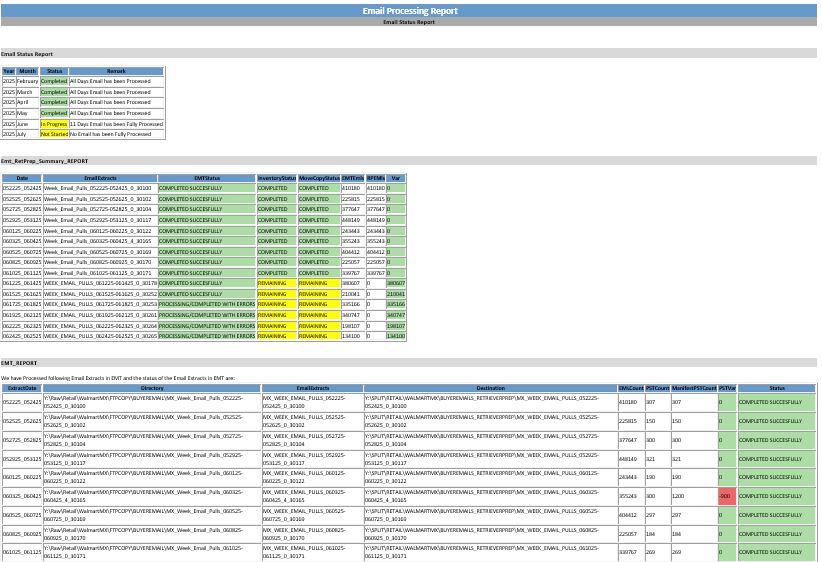Click Var value '380607' in summary table
This screenshot has height=562, width=822.
coord(396,283)
